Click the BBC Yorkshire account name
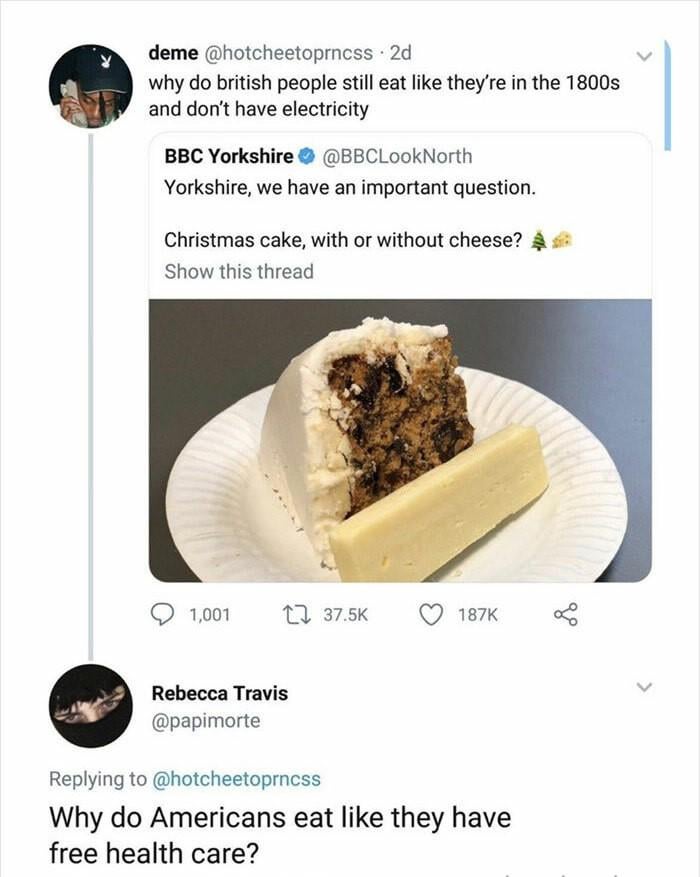Screen dimensions: 700x877 coord(228,157)
